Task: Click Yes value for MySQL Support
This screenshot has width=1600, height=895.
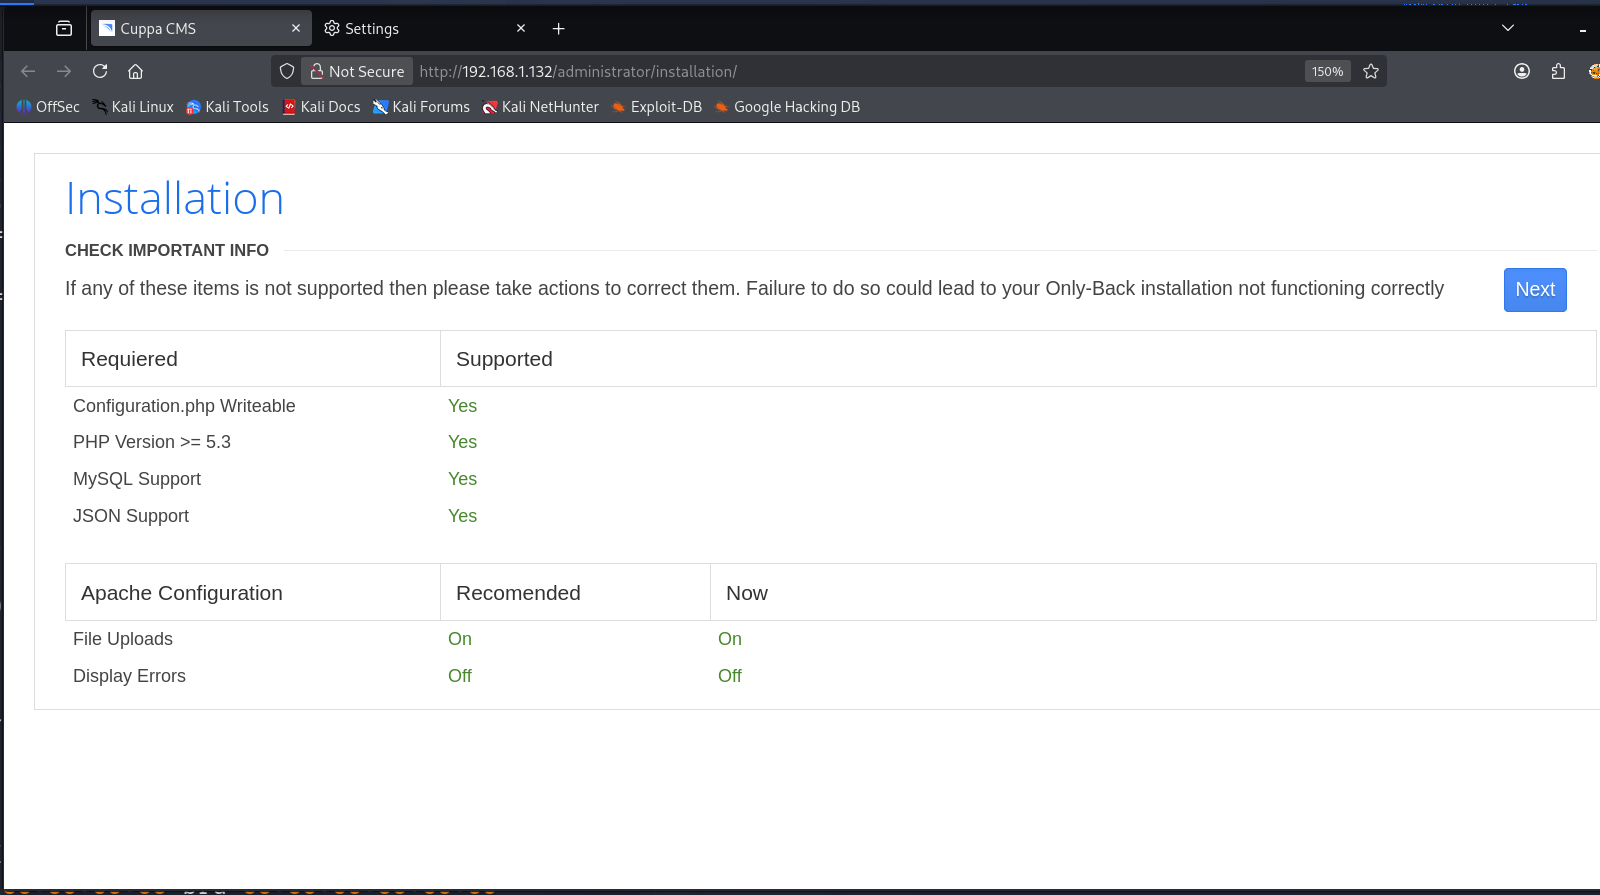Action: [462, 479]
